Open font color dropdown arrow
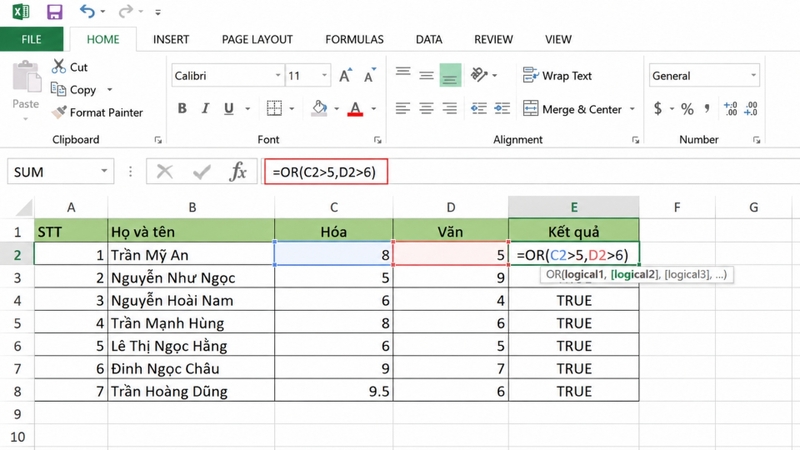Viewport: 800px width, 450px height. [373, 109]
